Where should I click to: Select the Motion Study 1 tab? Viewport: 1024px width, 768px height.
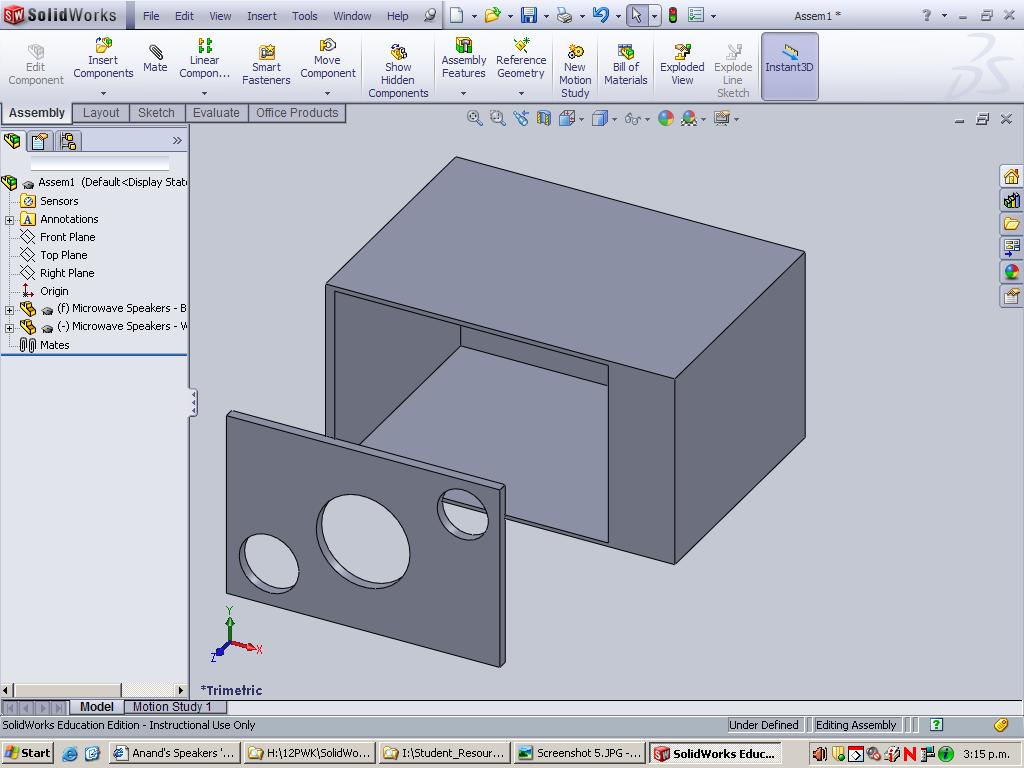[x=174, y=706]
